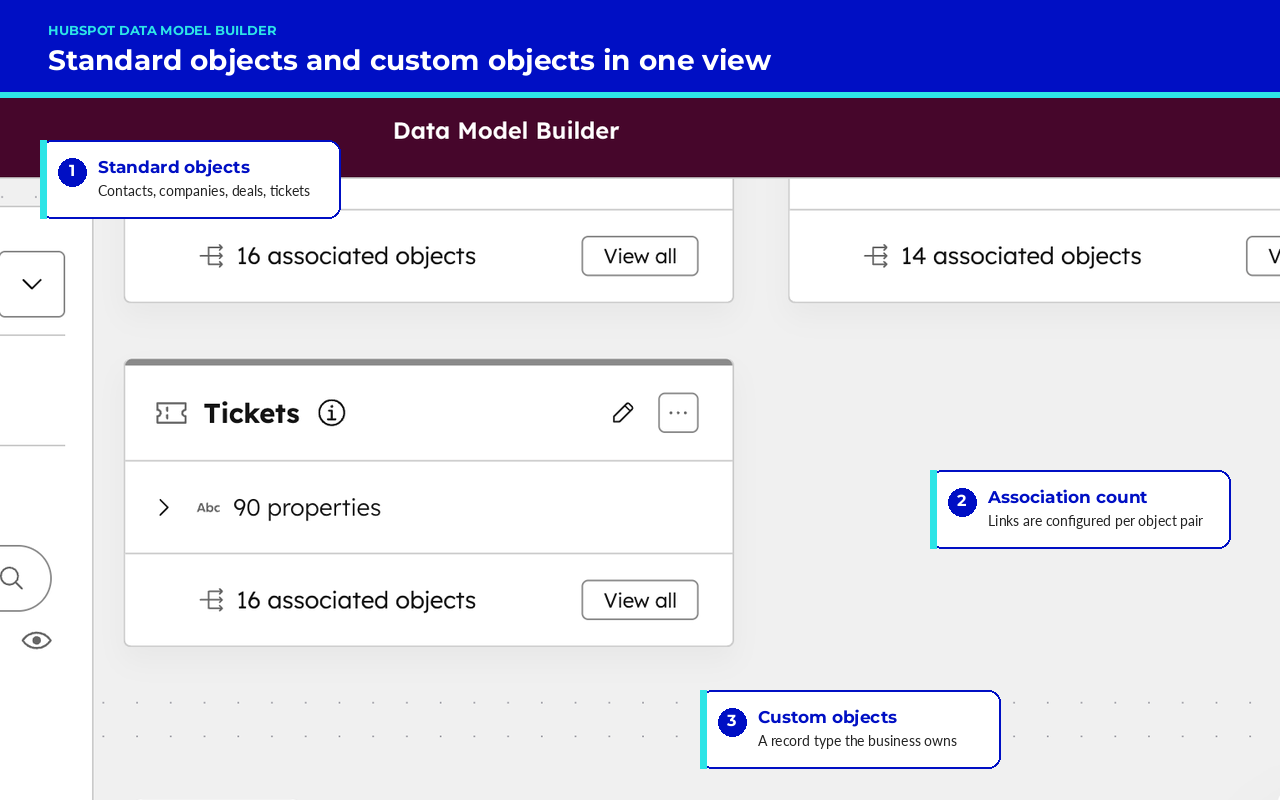Click 16 associated objects text in Tickets card

pos(356,600)
